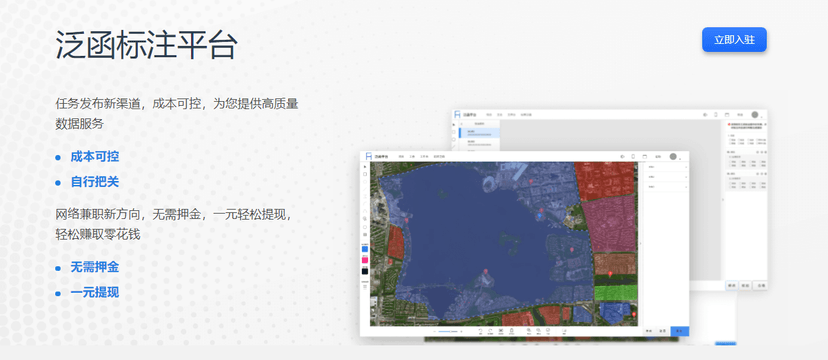Select the rectangle annotation tool
Viewport: 828px width, 360px height.
365,174
